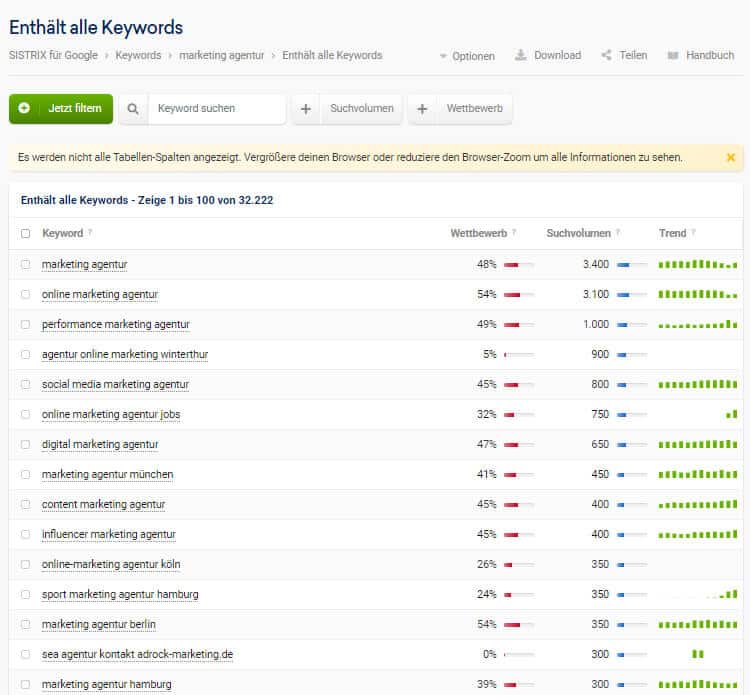Sort by Wettbewerb column header

(x=478, y=233)
